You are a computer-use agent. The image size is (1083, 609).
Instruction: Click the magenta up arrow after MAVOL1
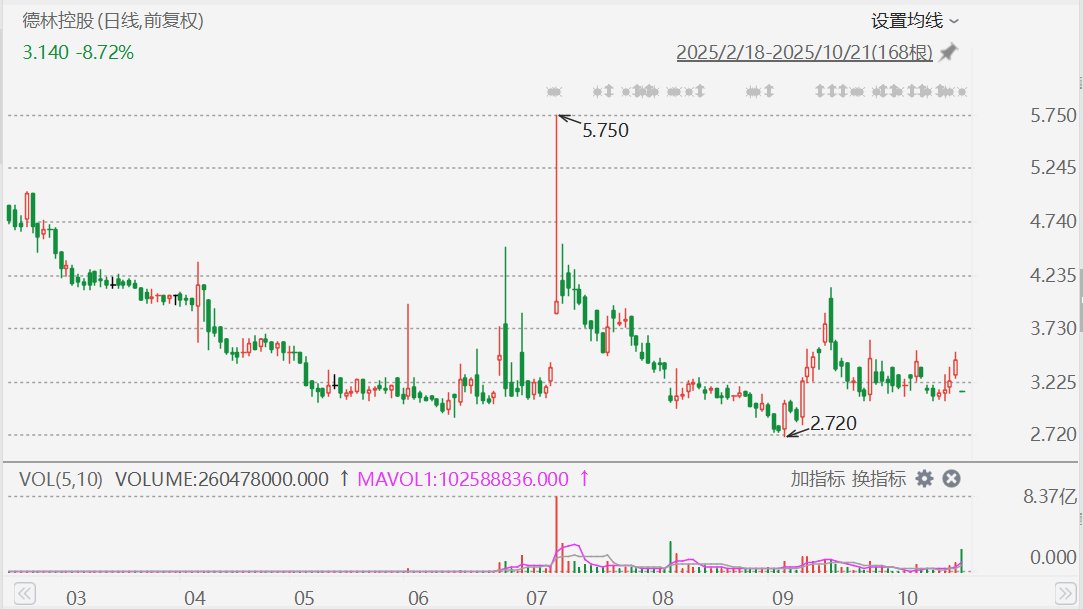point(584,478)
